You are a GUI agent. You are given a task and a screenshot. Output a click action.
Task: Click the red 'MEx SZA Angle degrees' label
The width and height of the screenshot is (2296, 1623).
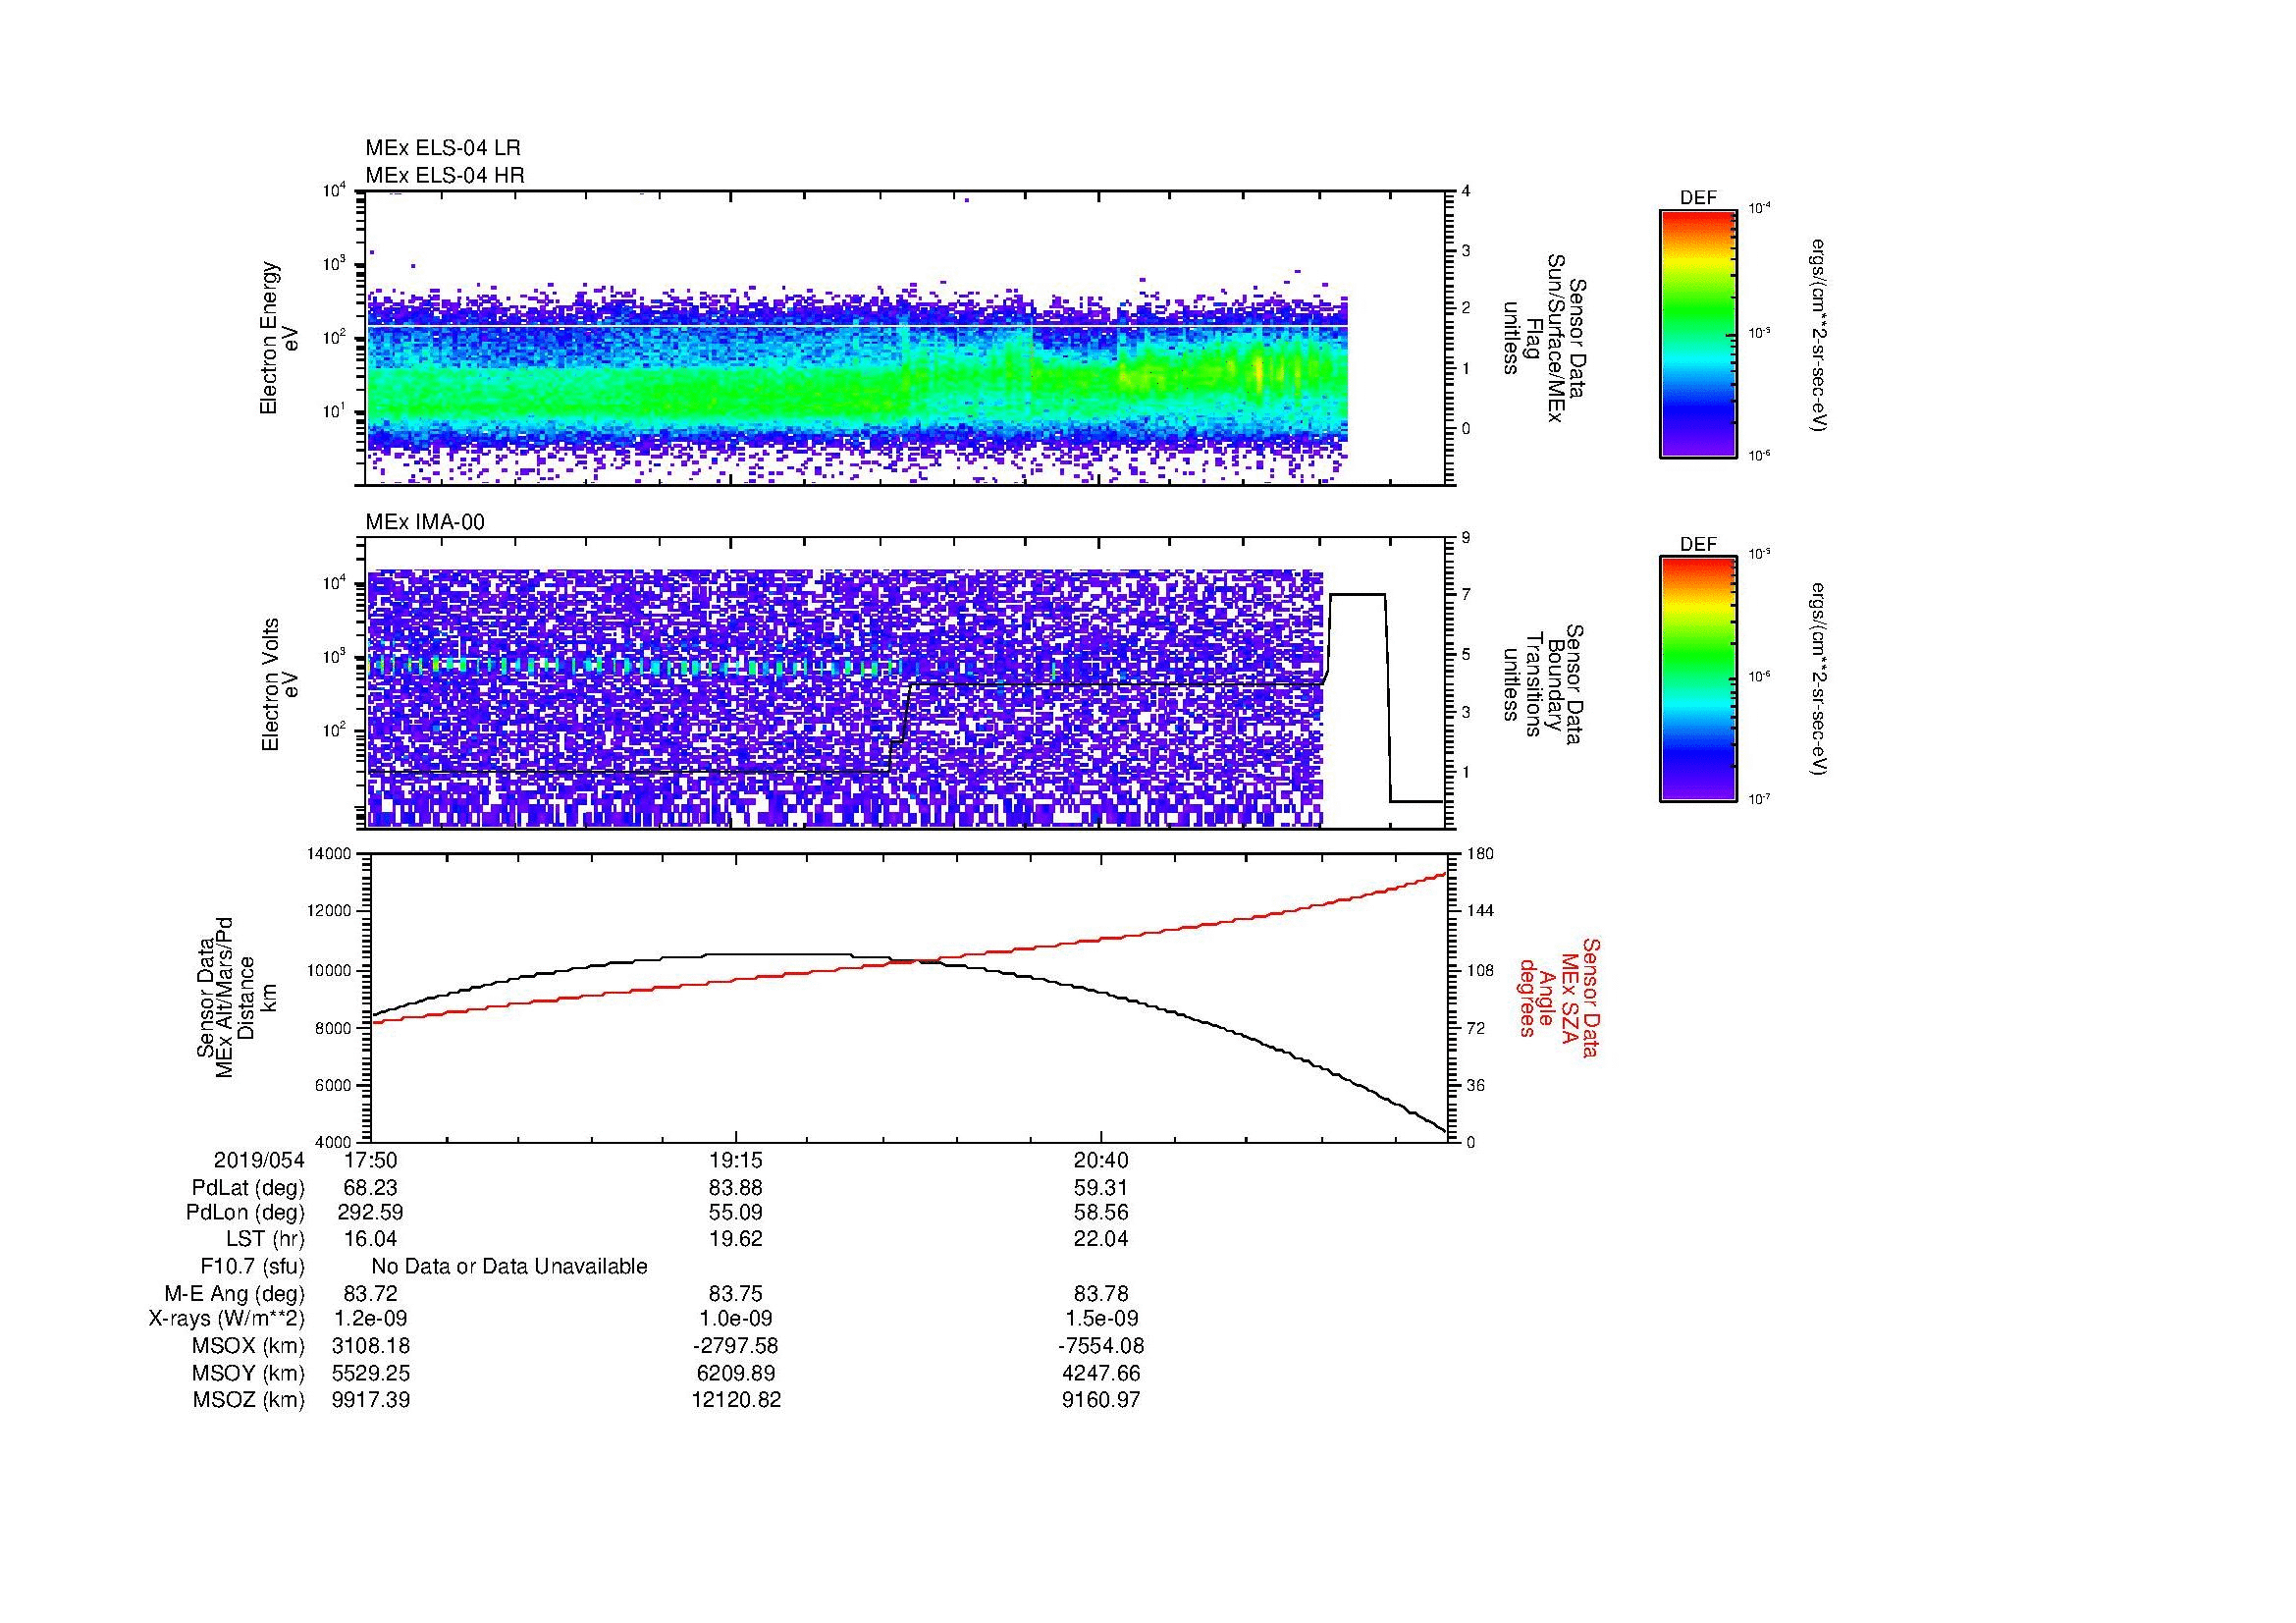click(1558, 998)
